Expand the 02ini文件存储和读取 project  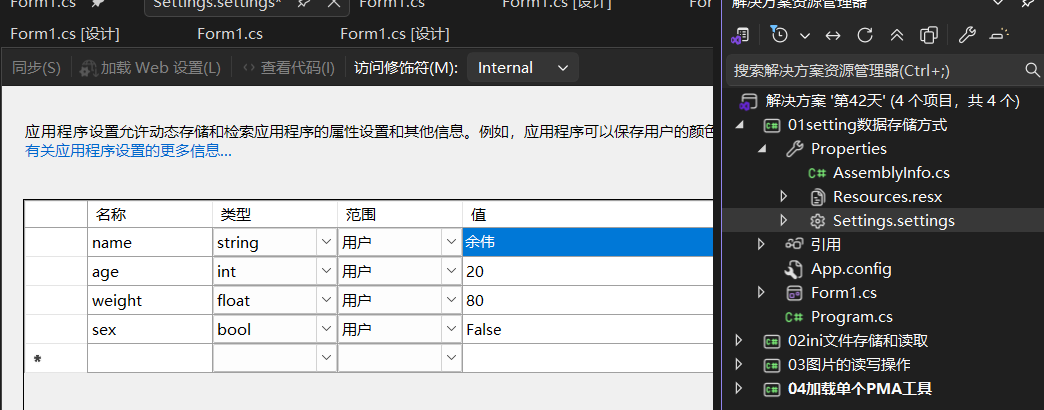click(x=740, y=341)
